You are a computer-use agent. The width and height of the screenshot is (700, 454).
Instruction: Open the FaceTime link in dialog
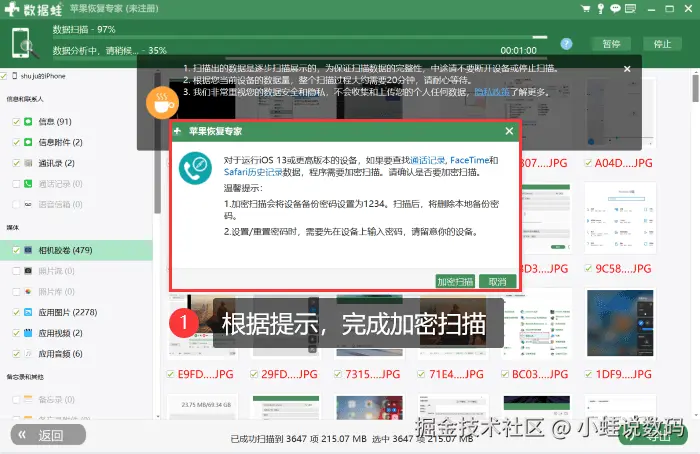tap(470, 160)
